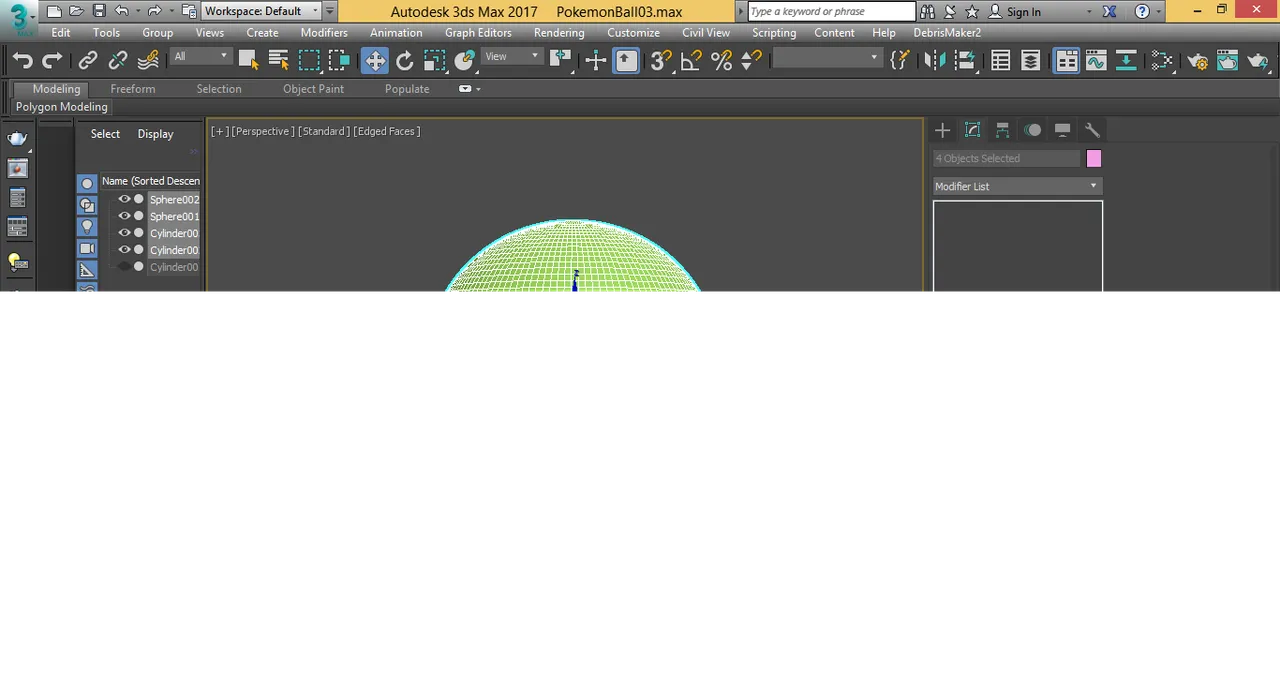Screen dimensions: 1280x686
Task: Click the Redo arrow in main toolbar
Action: (x=52, y=61)
